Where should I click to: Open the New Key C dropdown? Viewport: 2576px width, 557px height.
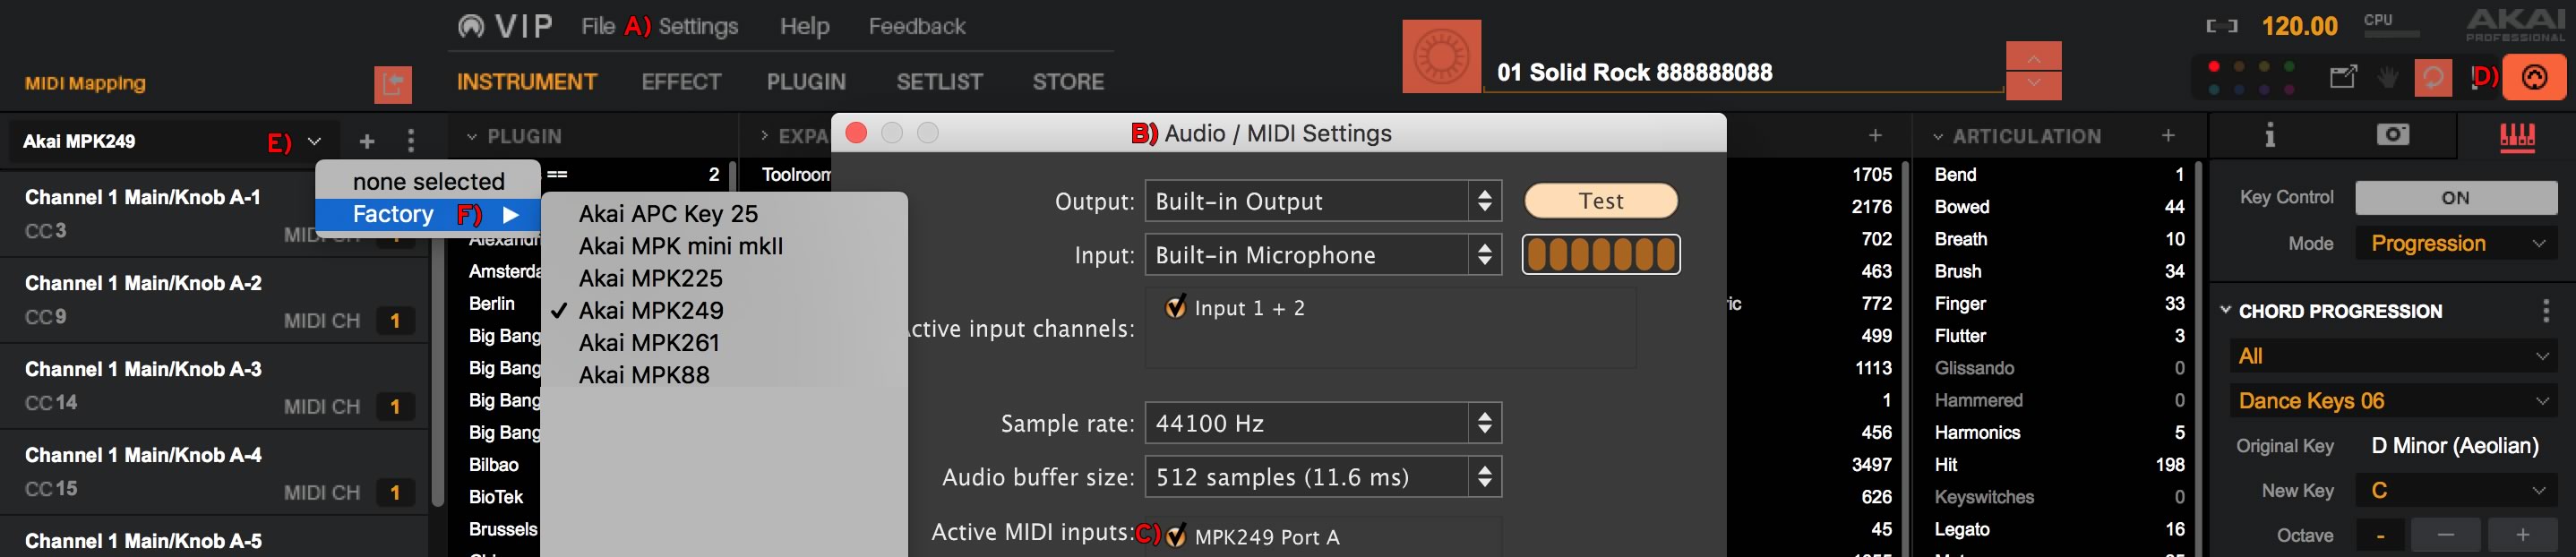pyautogui.click(x=2456, y=490)
